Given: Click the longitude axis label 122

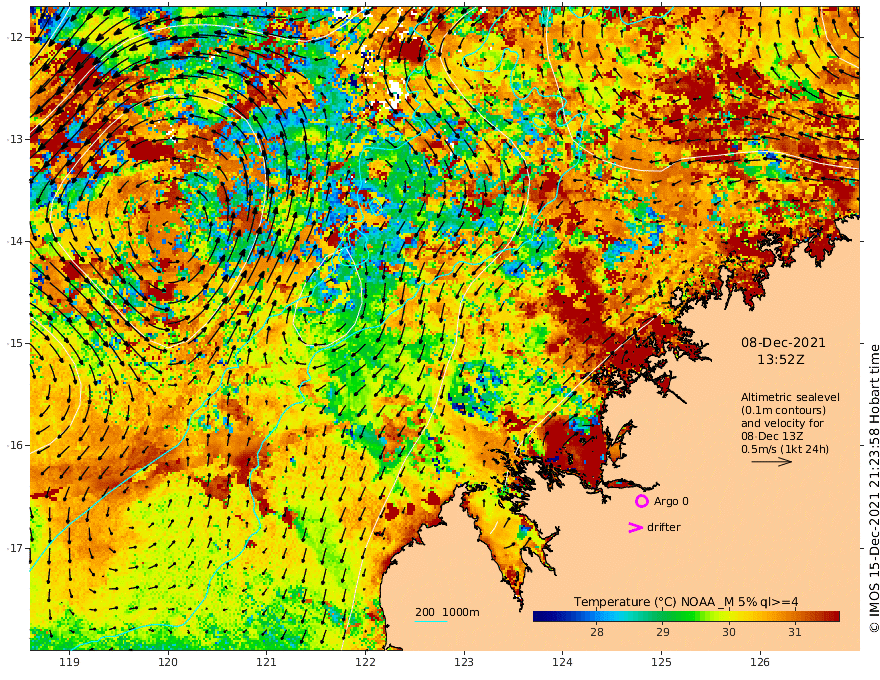Looking at the screenshot, I should (x=365, y=662).
